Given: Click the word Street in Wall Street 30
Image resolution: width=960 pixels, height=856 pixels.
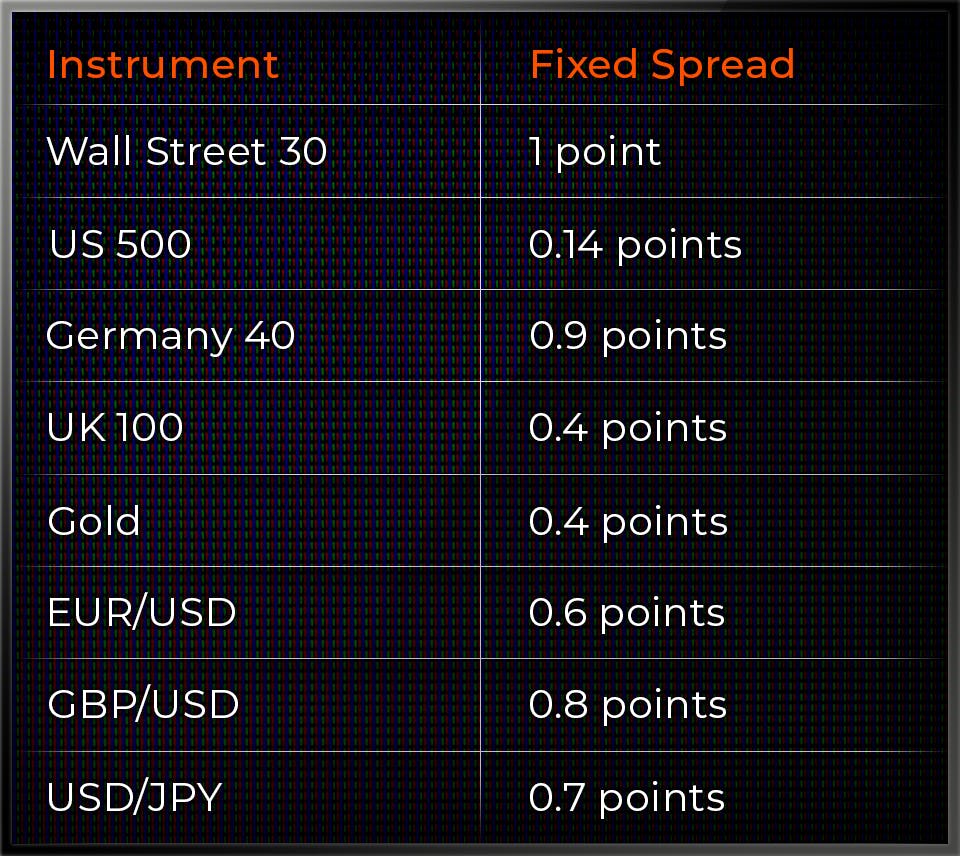Looking at the screenshot, I should pyautogui.click(x=206, y=152).
